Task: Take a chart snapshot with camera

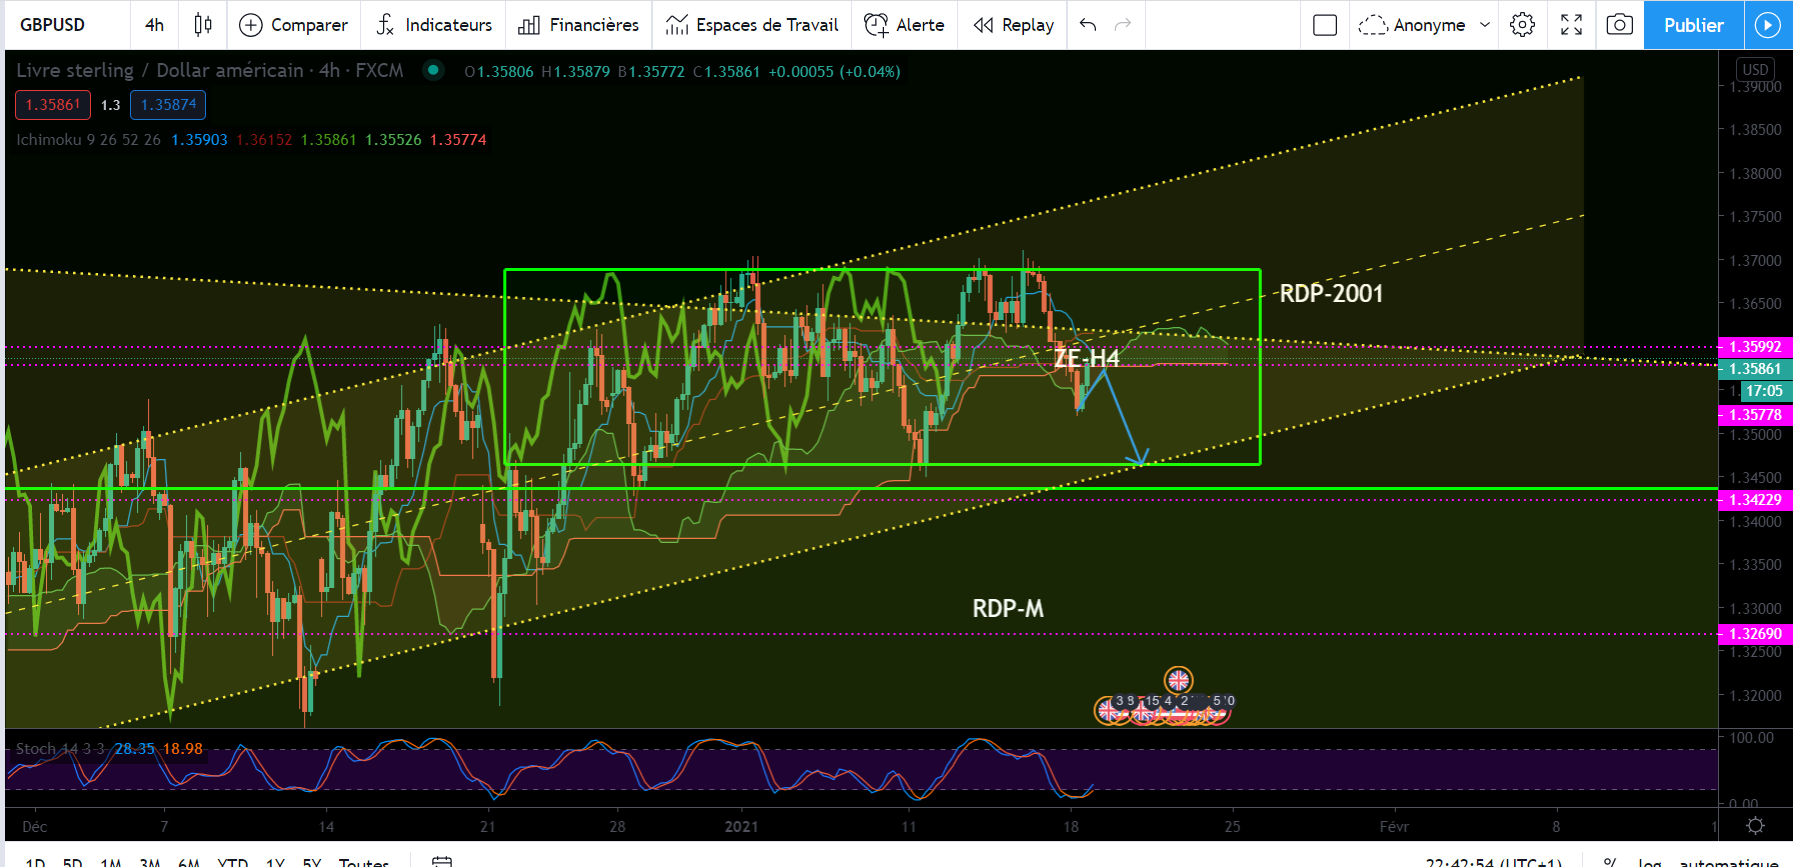Action: click(1620, 25)
